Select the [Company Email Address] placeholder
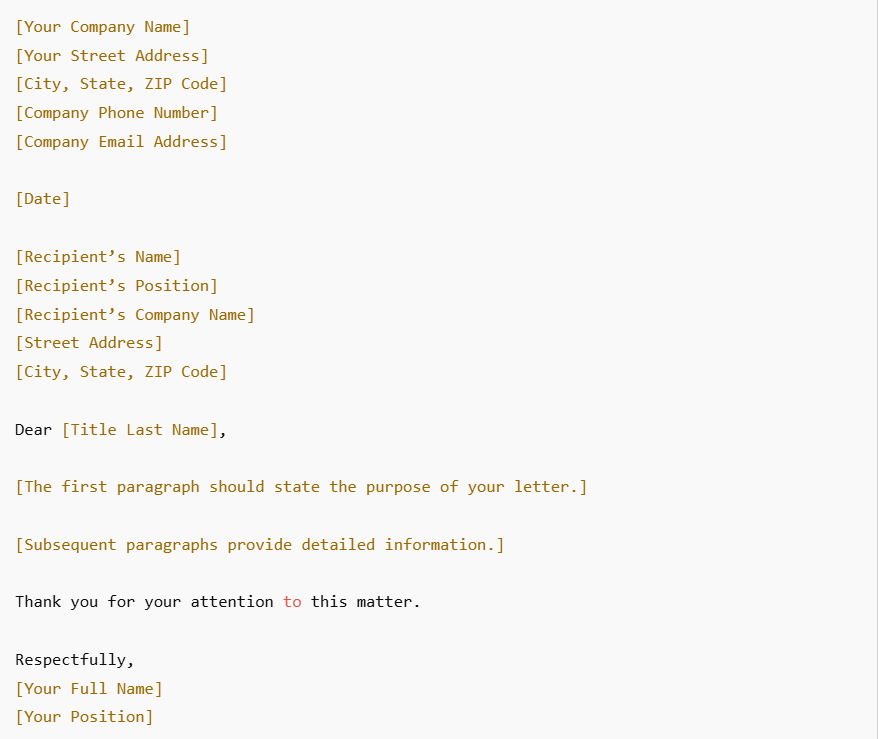 coord(121,142)
